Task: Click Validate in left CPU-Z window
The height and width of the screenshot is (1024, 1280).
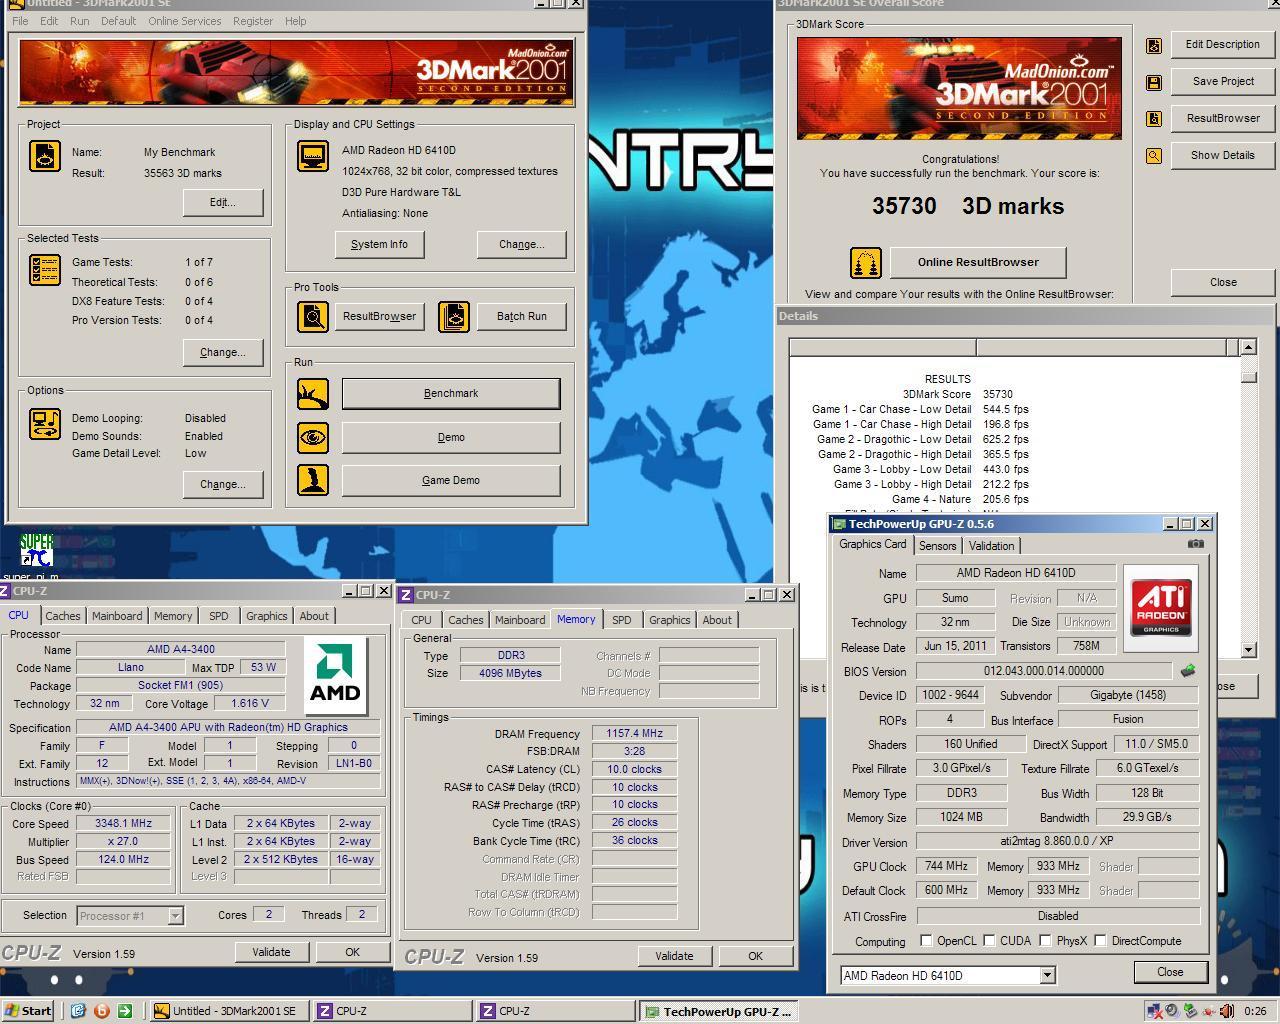Action: pos(271,952)
